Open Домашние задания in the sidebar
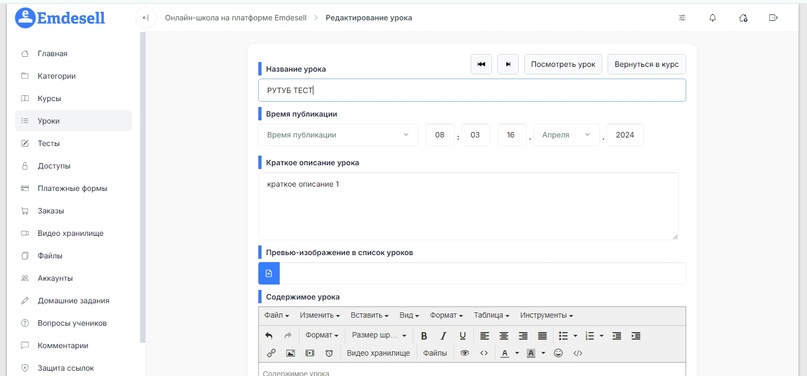This screenshot has height=376, width=807. 74,300
